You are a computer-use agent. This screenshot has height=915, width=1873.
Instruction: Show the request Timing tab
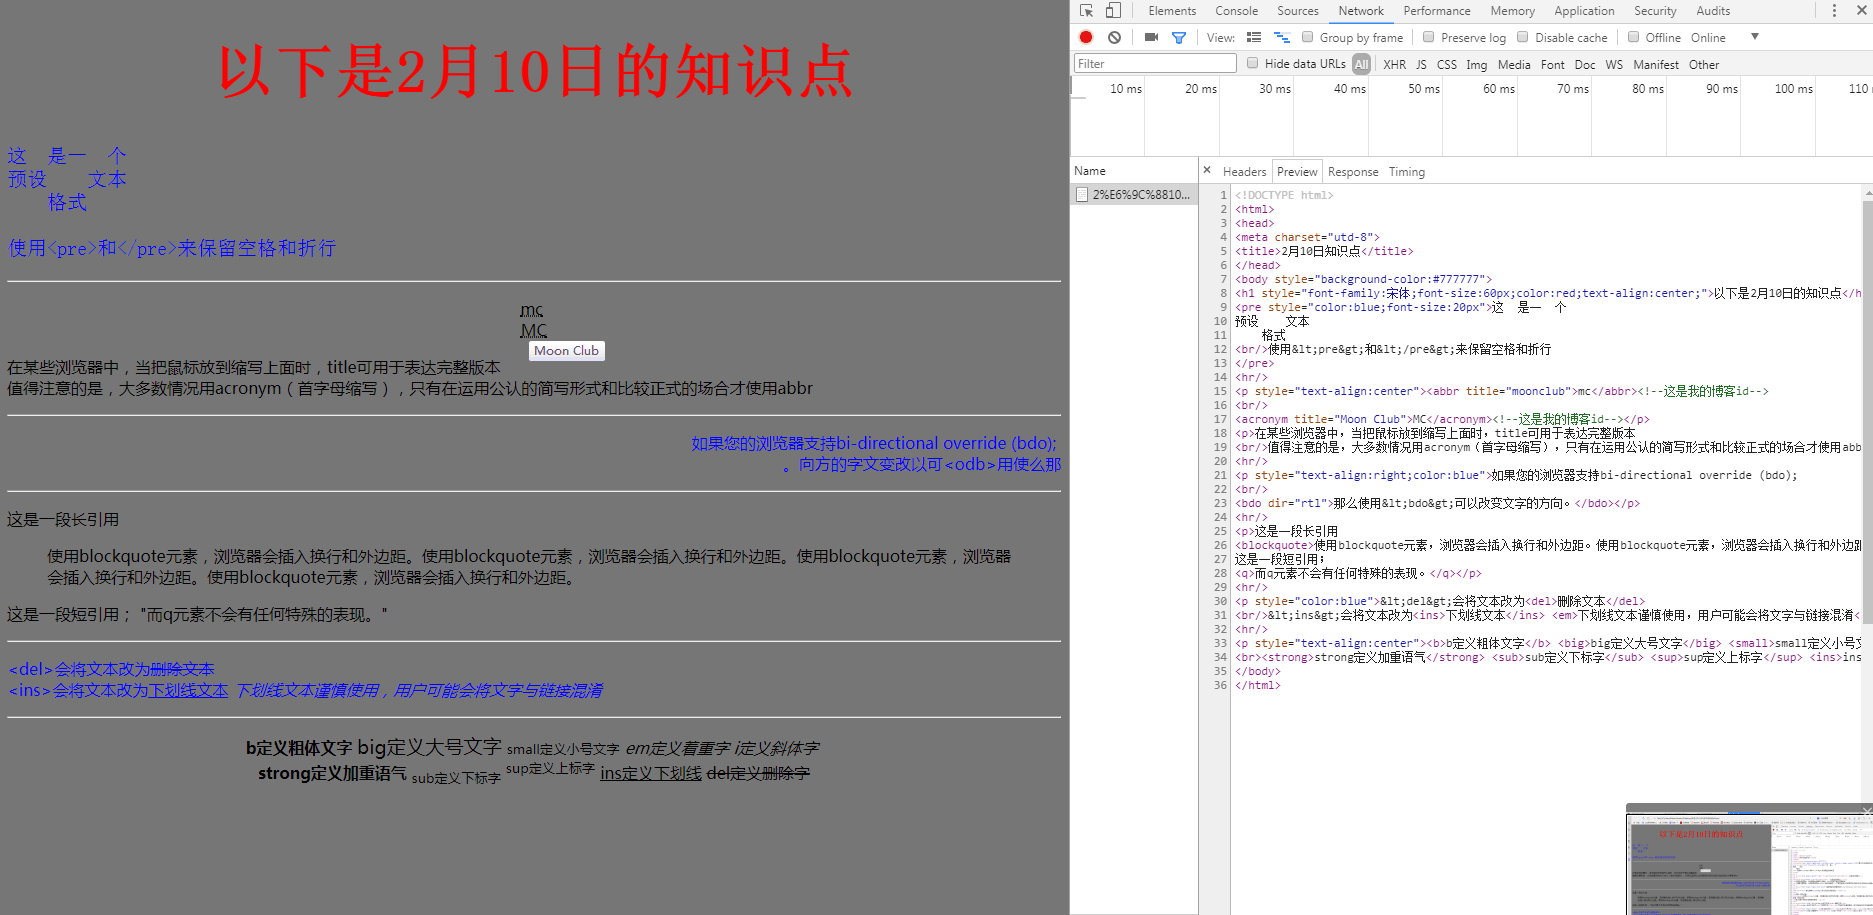(1407, 172)
